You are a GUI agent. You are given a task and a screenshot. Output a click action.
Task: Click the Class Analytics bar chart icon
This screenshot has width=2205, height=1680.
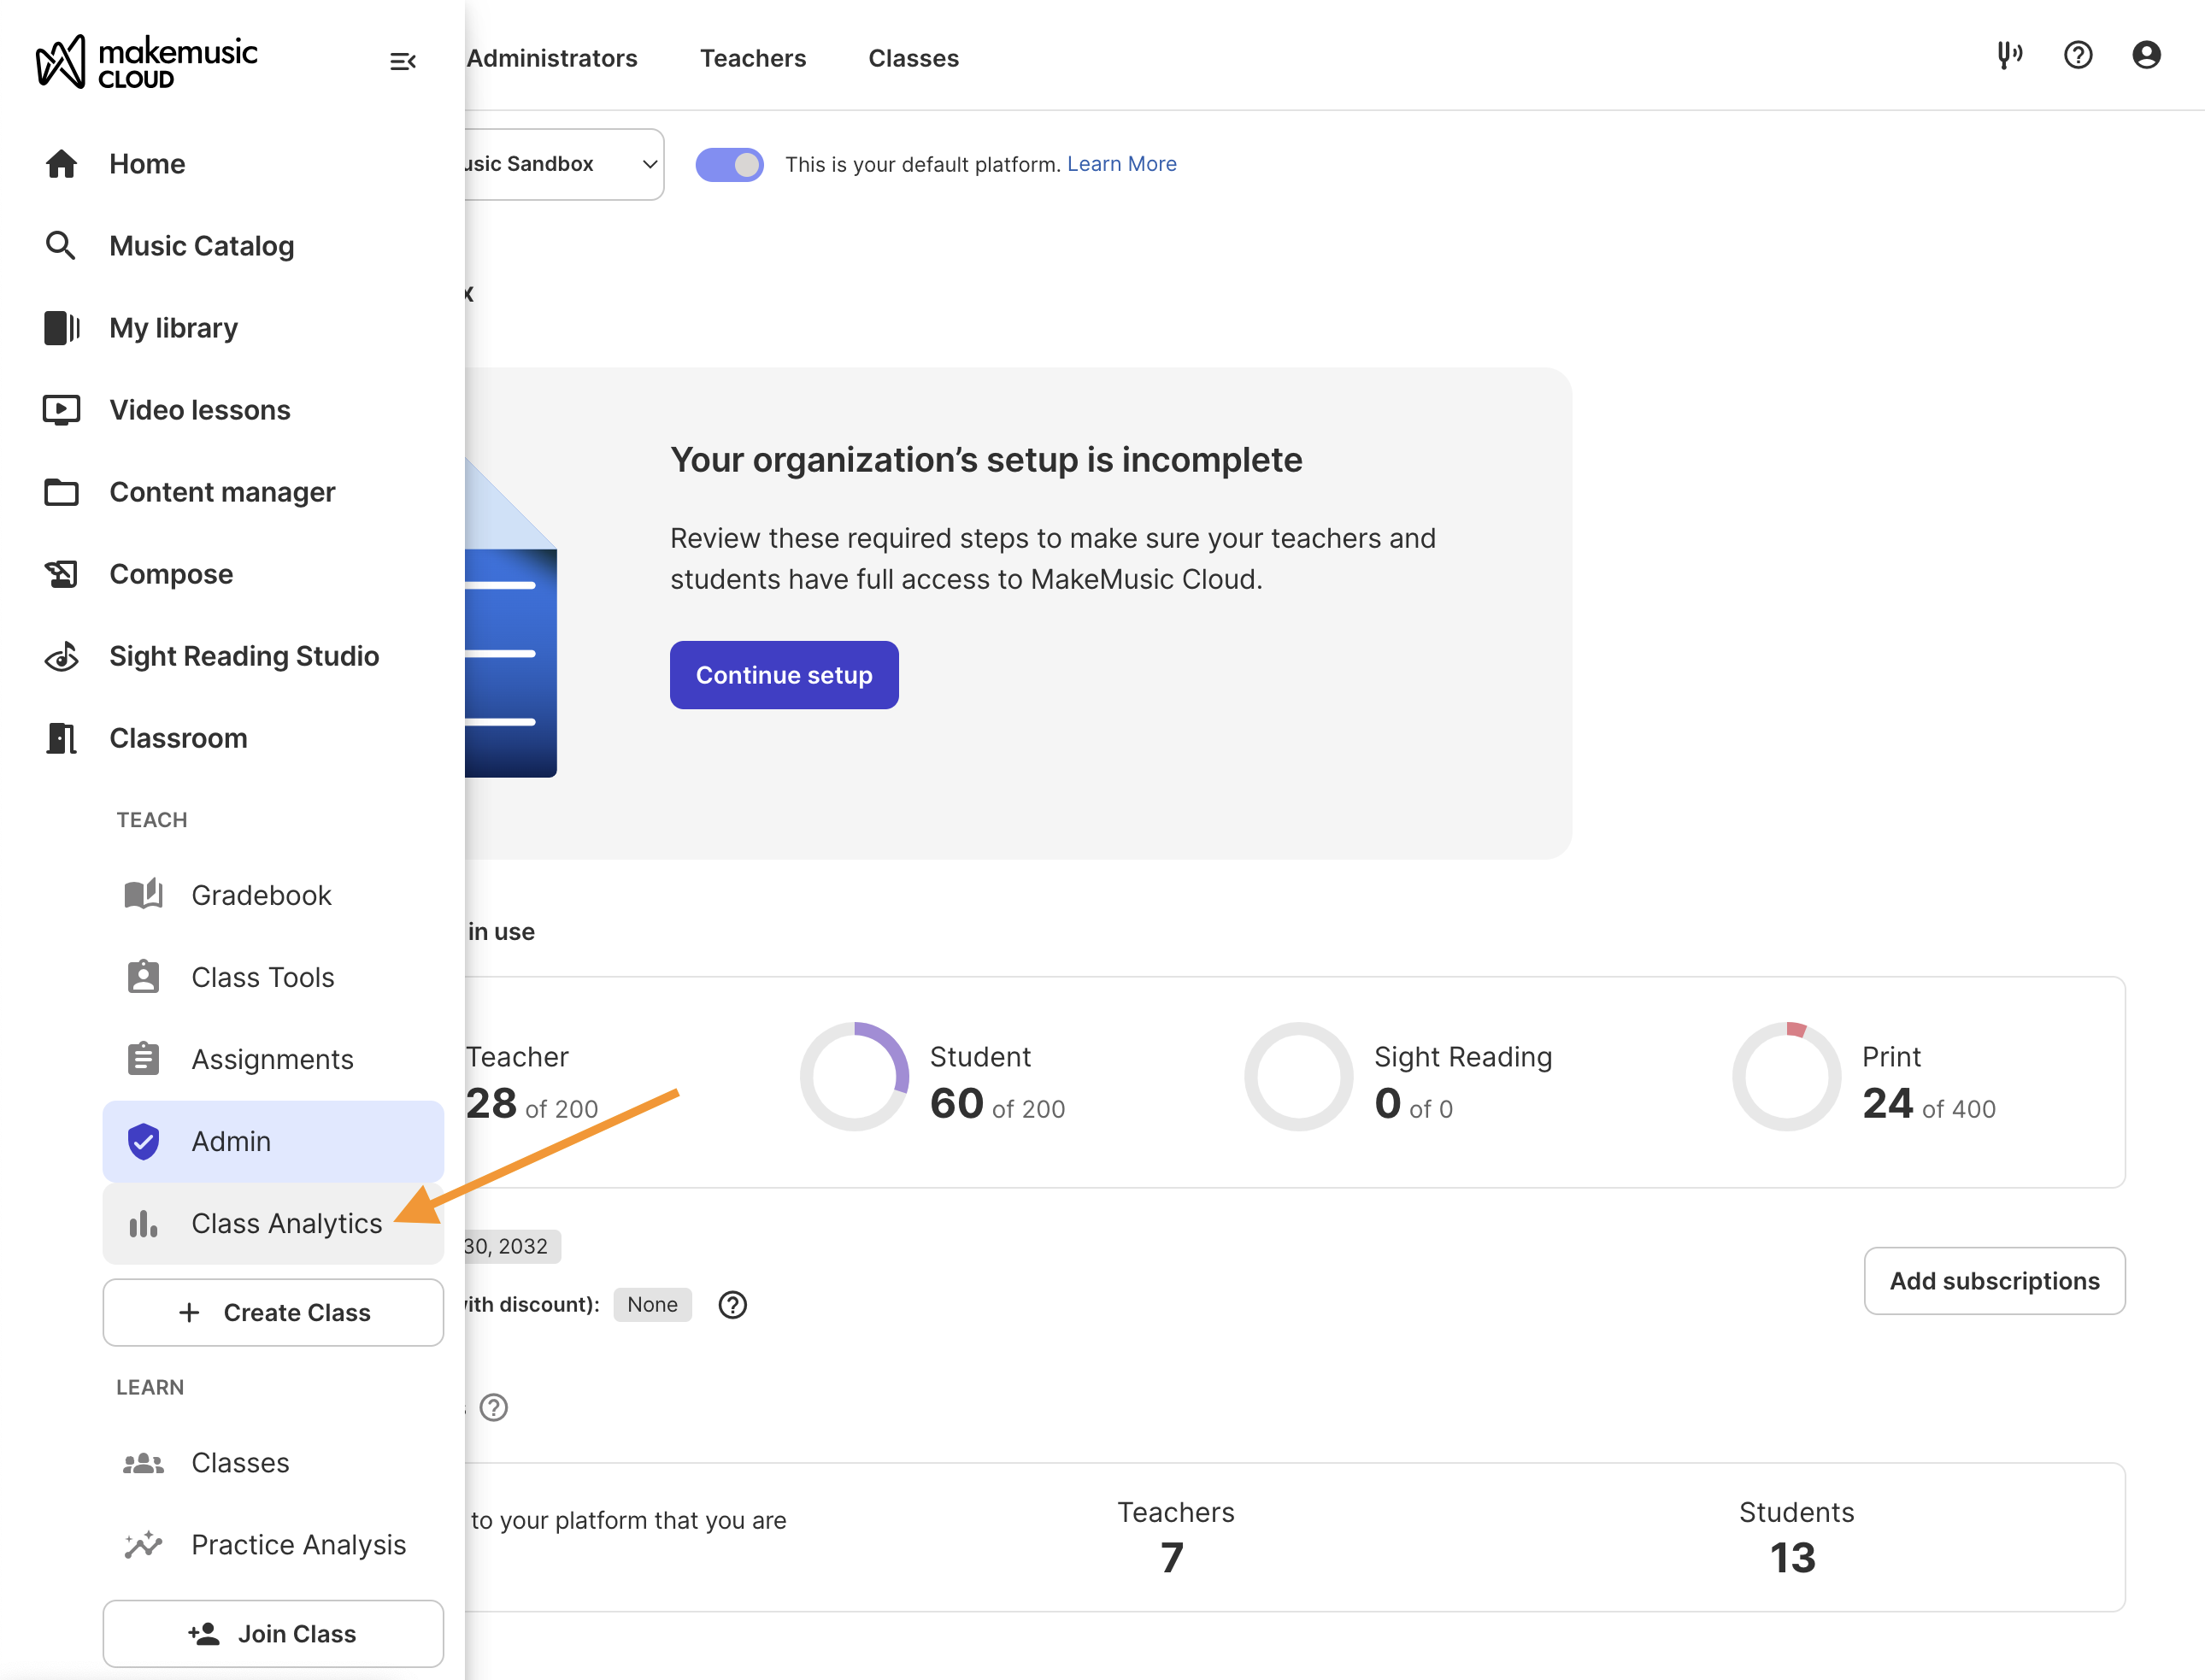pos(143,1224)
